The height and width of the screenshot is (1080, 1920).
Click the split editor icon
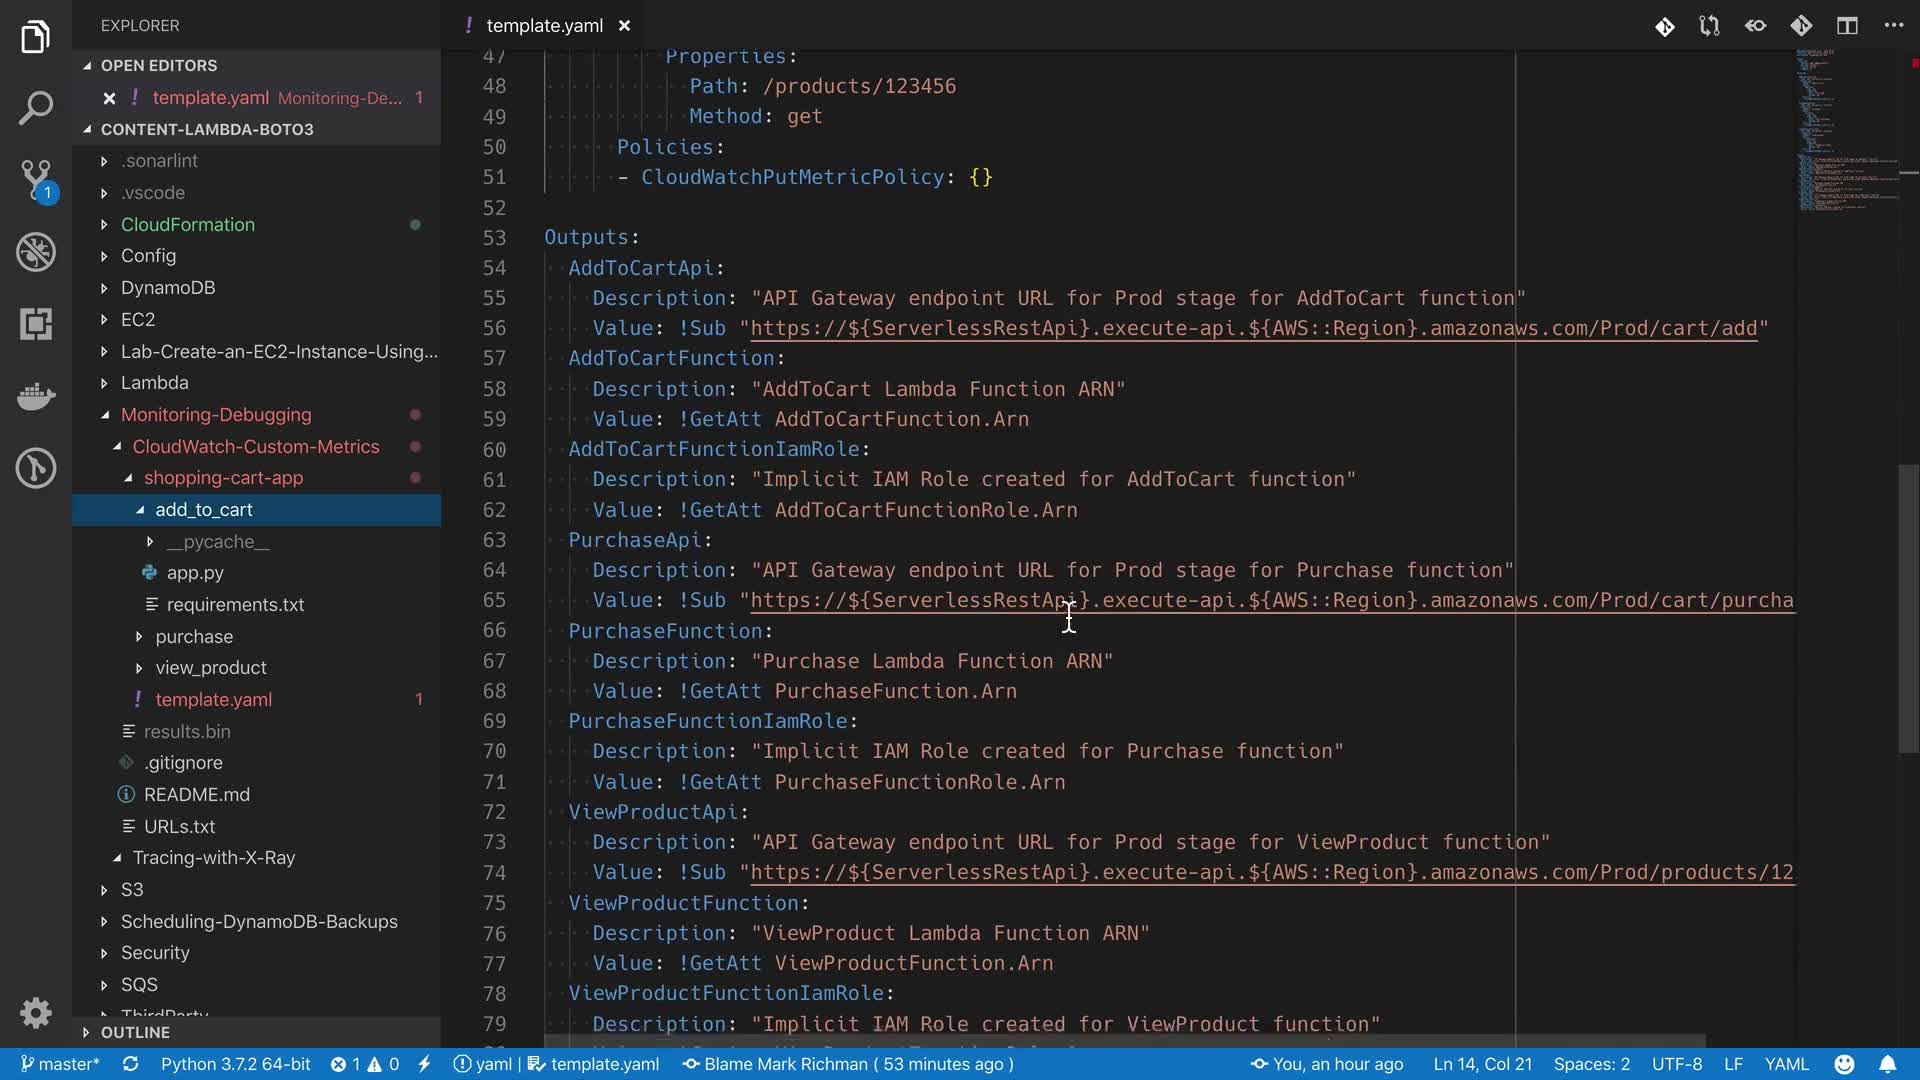click(x=1847, y=26)
